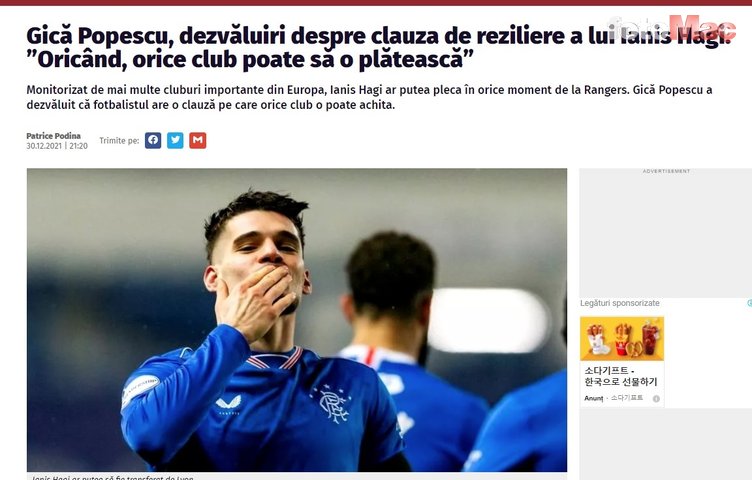Open the sponsored snack and drink thumbnail
This screenshot has height=480, width=752.
[x=622, y=339]
